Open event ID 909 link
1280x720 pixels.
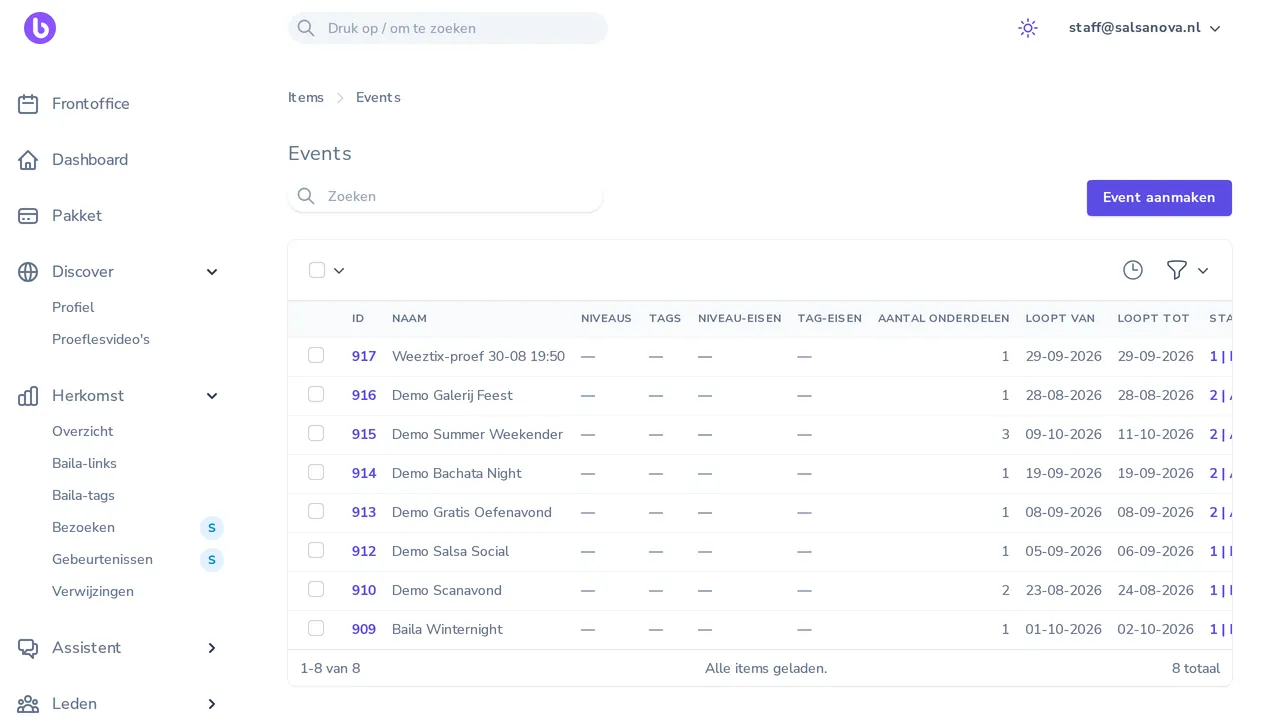[364, 629]
